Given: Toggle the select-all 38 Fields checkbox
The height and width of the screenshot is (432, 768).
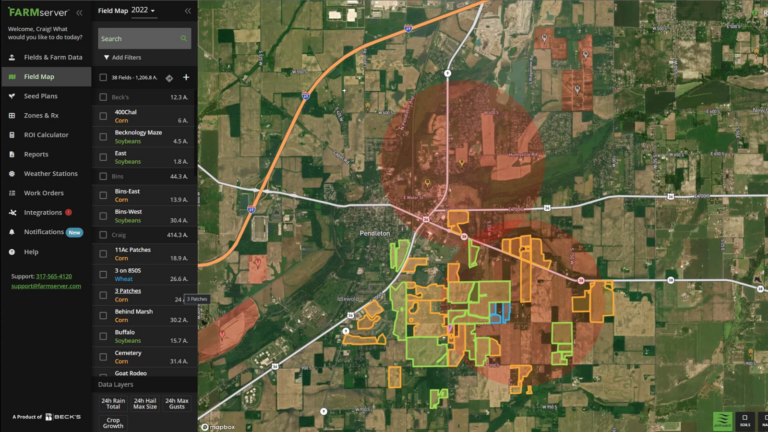Looking at the screenshot, I should 103,77.
